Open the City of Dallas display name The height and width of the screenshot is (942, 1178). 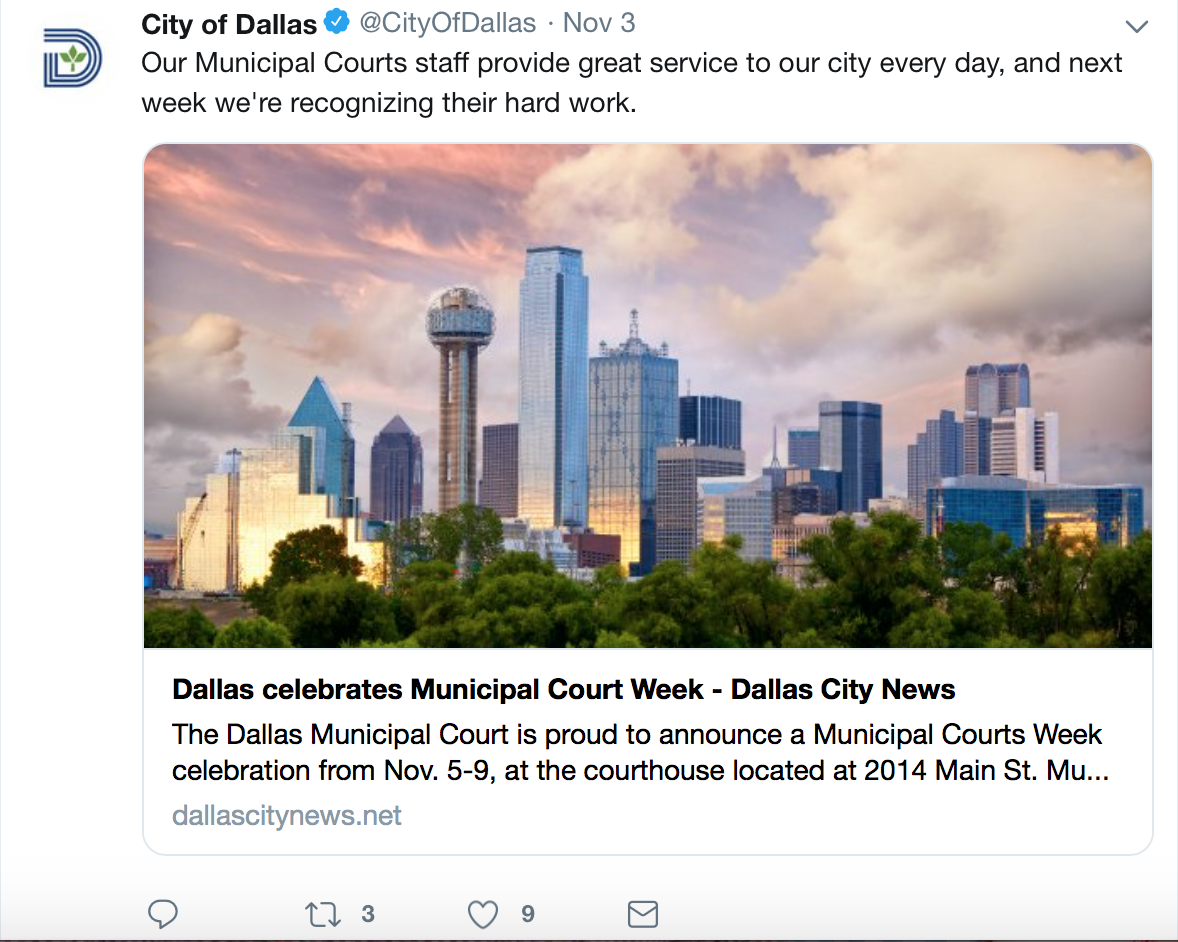click(228, 24)
